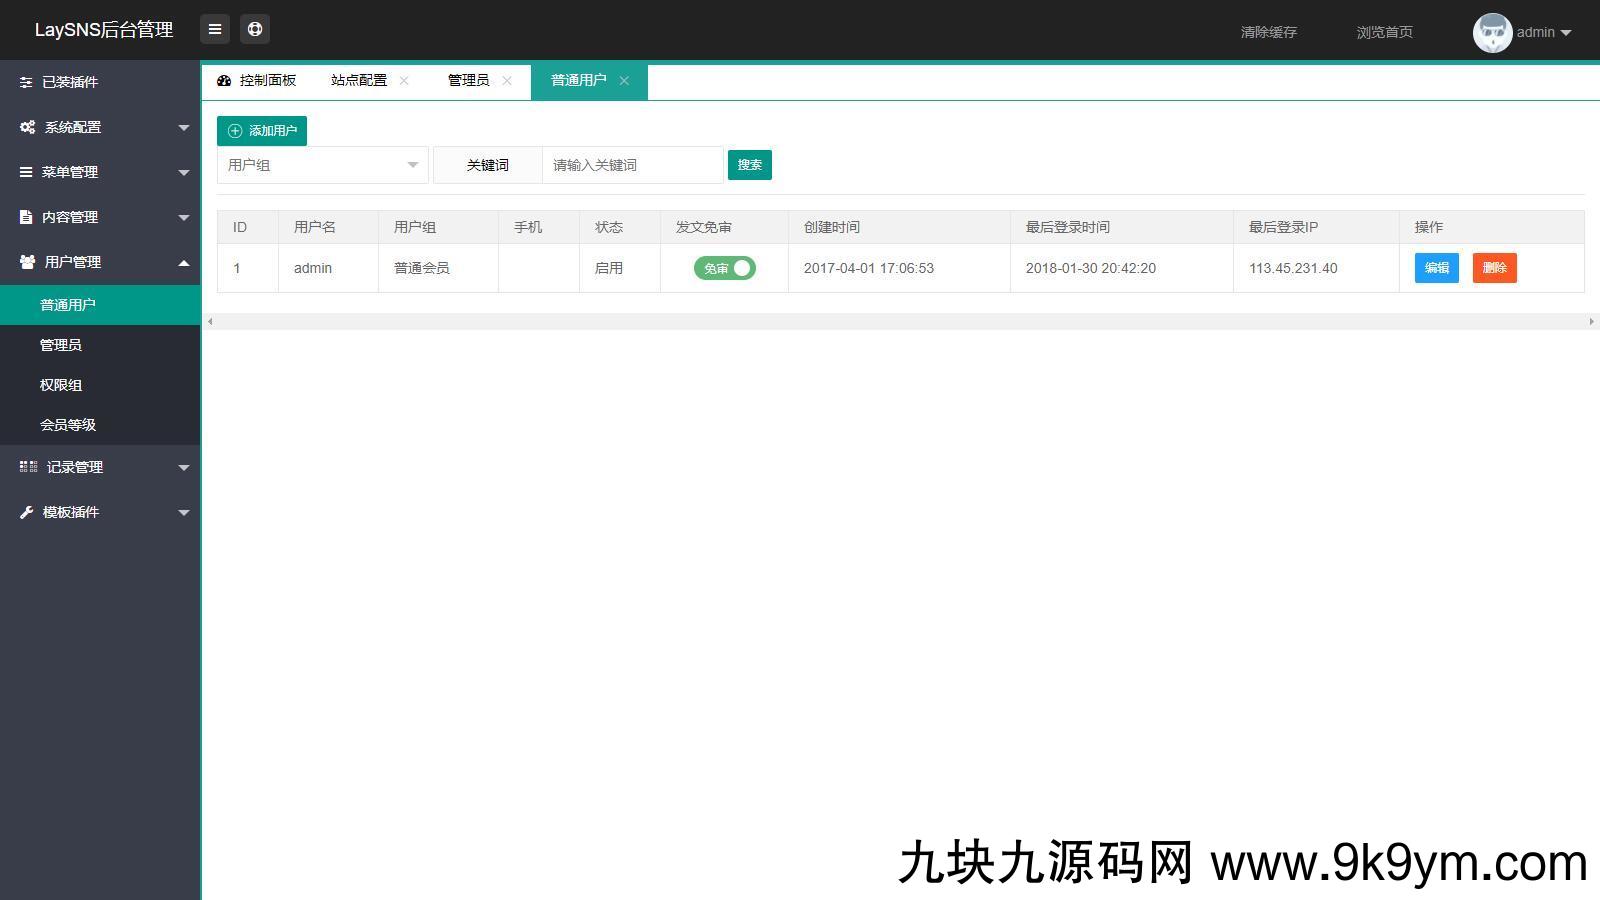Collapse the 用户管理 sidebar menu
The height and width of the screenshot is (900, 1600).
pyautogui.click(x=100, y=262)
